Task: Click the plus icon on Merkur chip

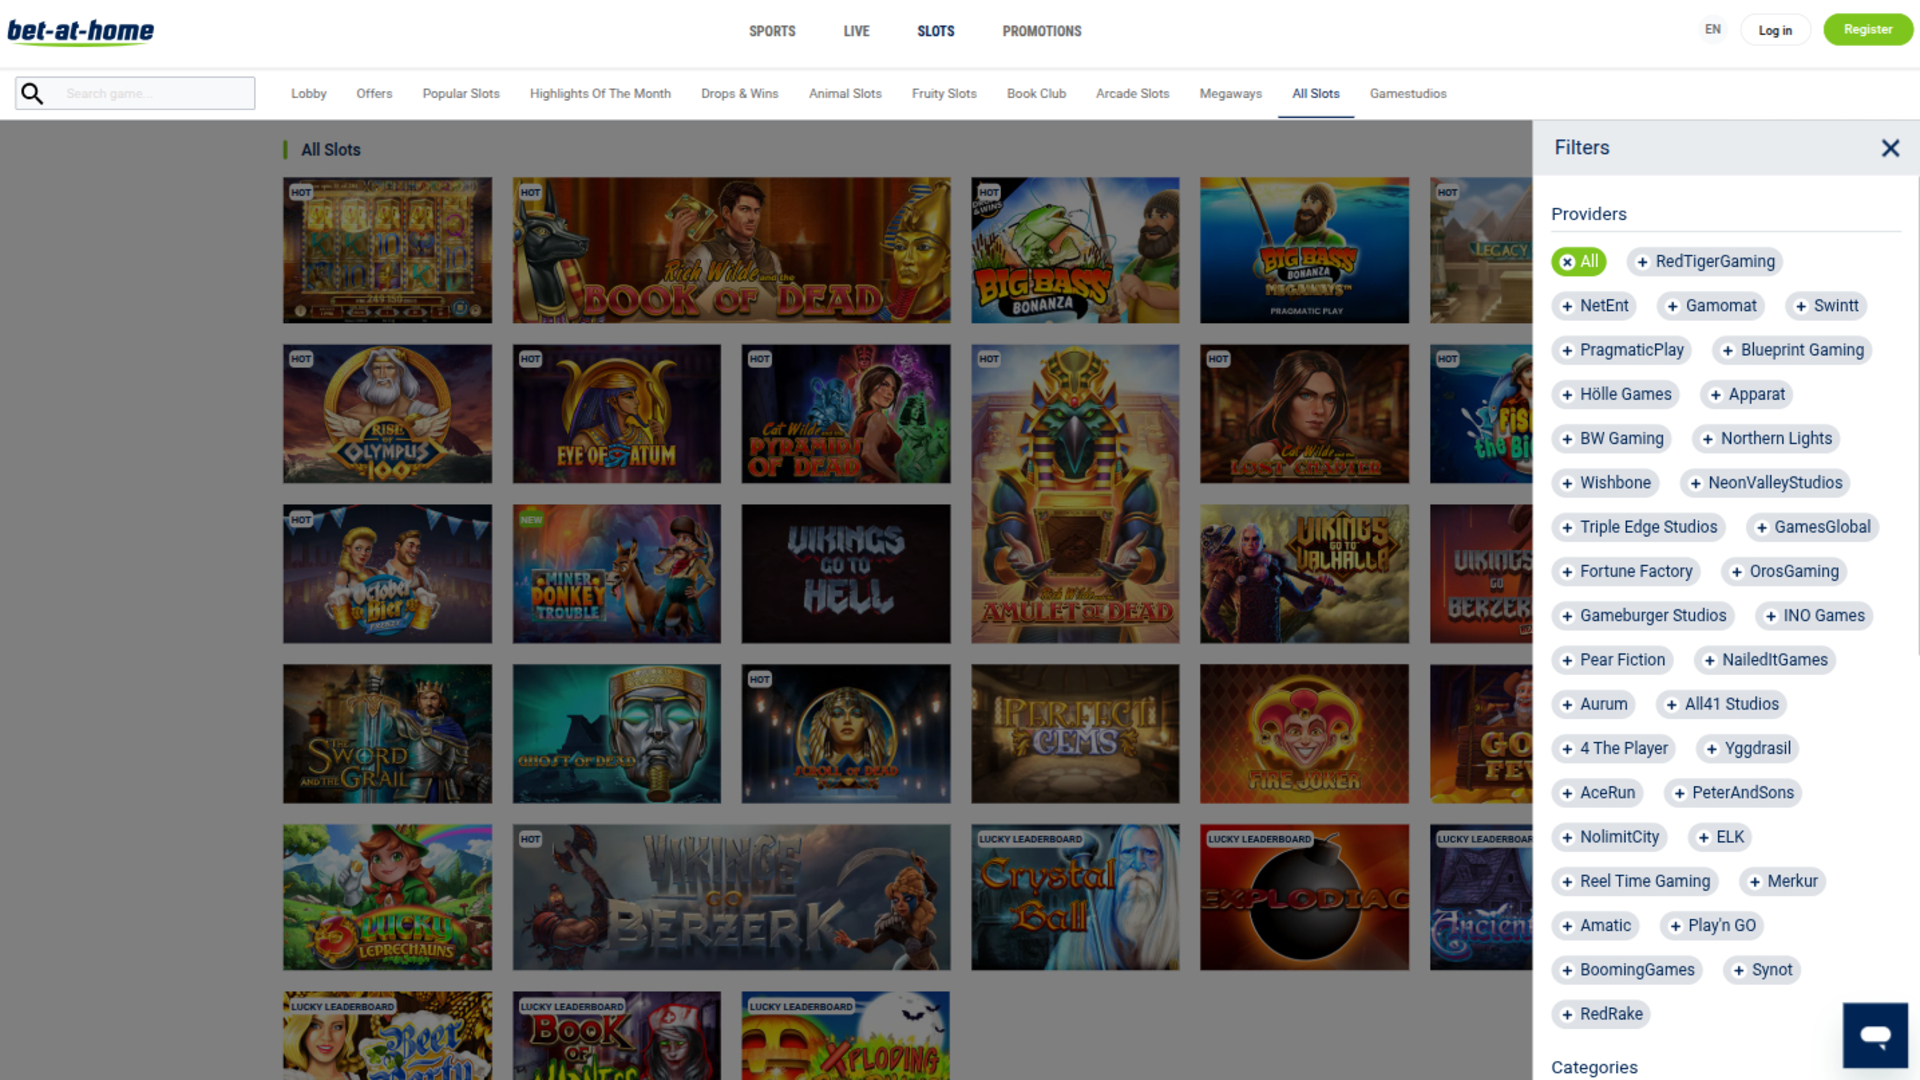Action: tap(1754, 881)
